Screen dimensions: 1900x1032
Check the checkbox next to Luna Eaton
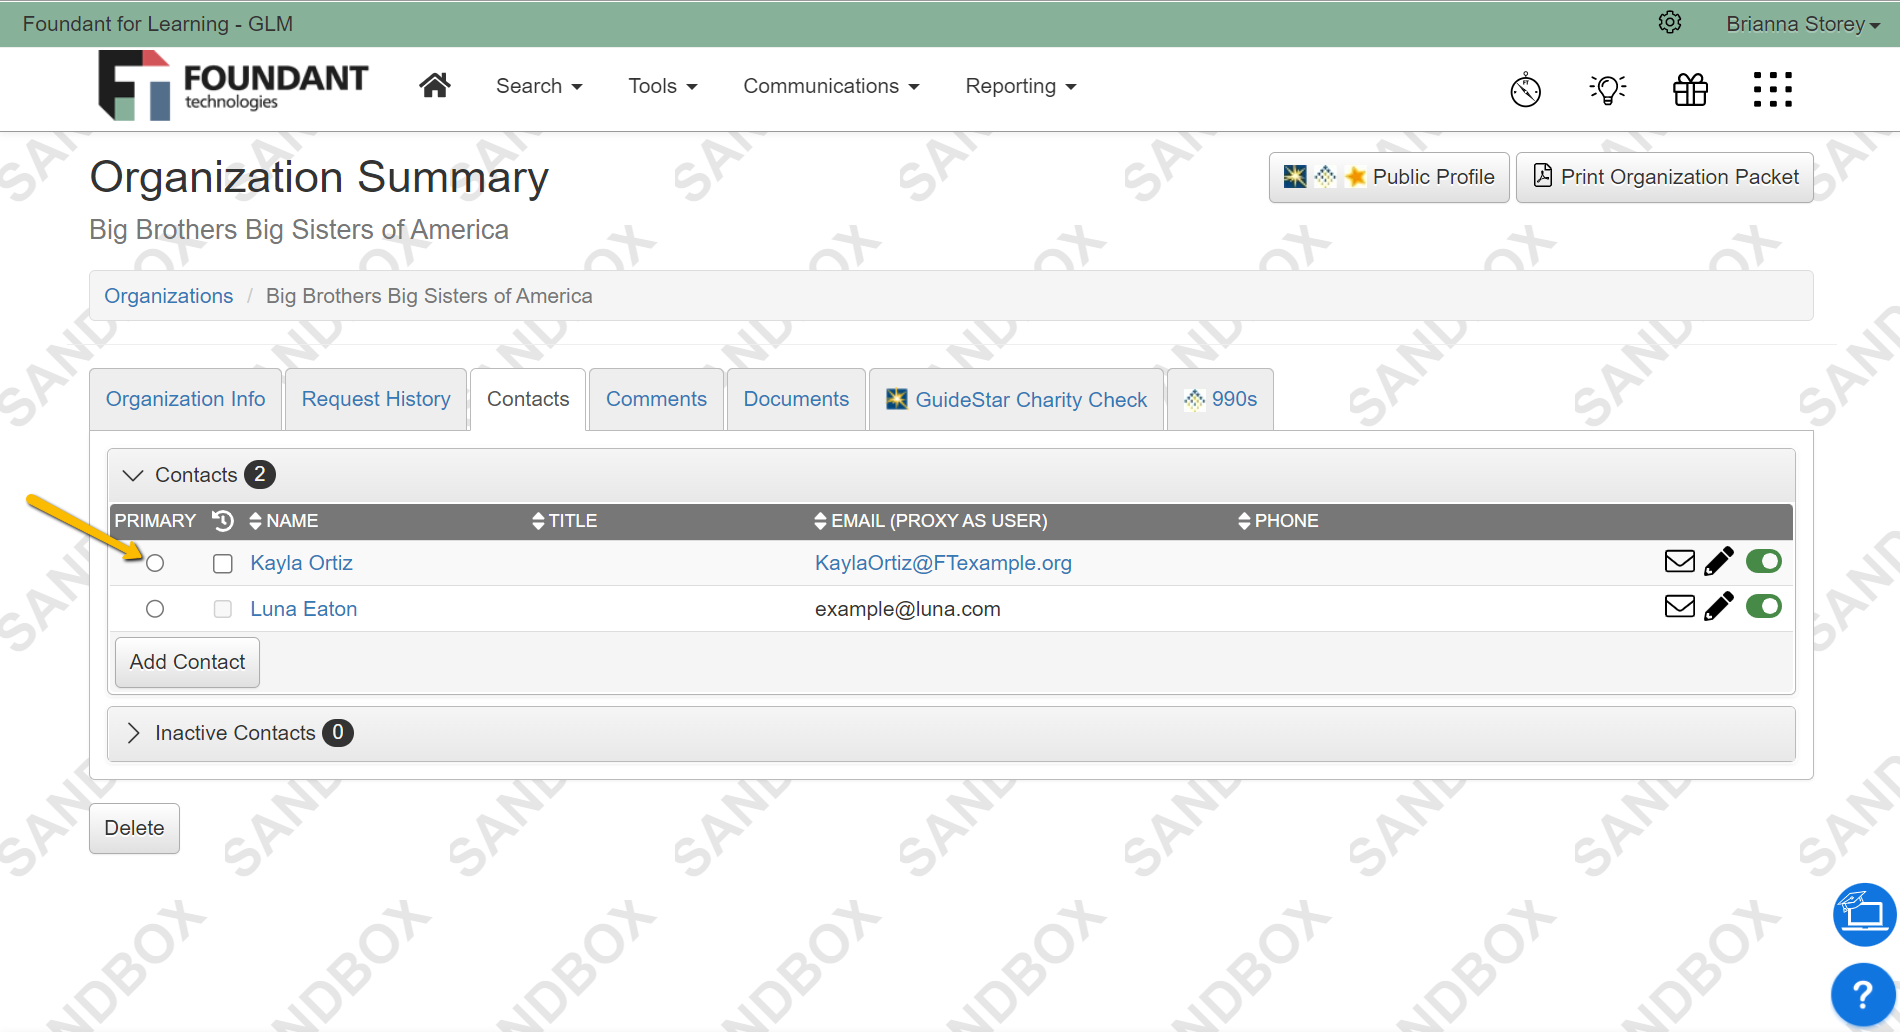pyautogui.click(x=222, y=608)
